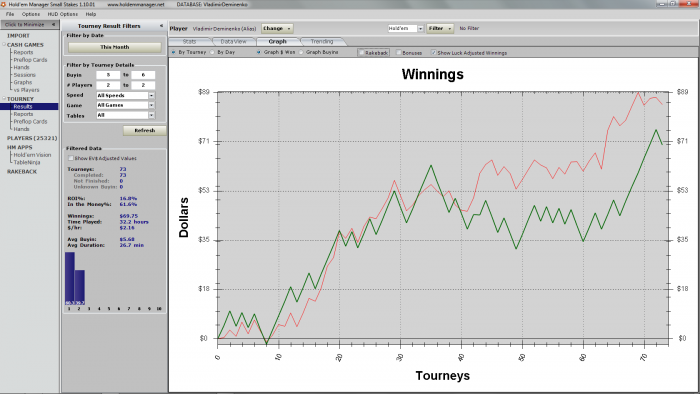Toggle the Bonuses checkbox

coord(399,53)
